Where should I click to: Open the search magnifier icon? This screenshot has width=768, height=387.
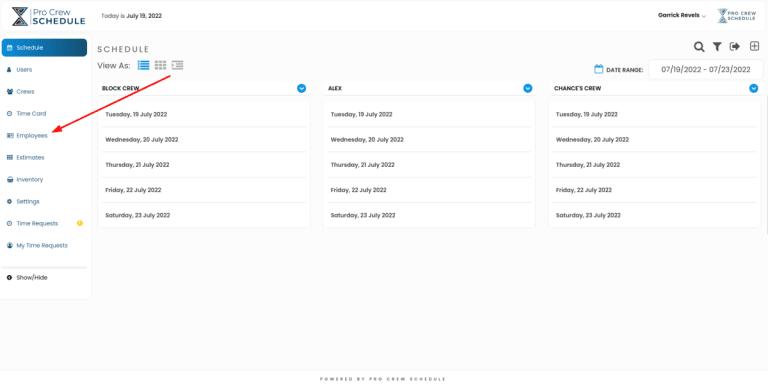pyautogui.click(x=699, y=47)
